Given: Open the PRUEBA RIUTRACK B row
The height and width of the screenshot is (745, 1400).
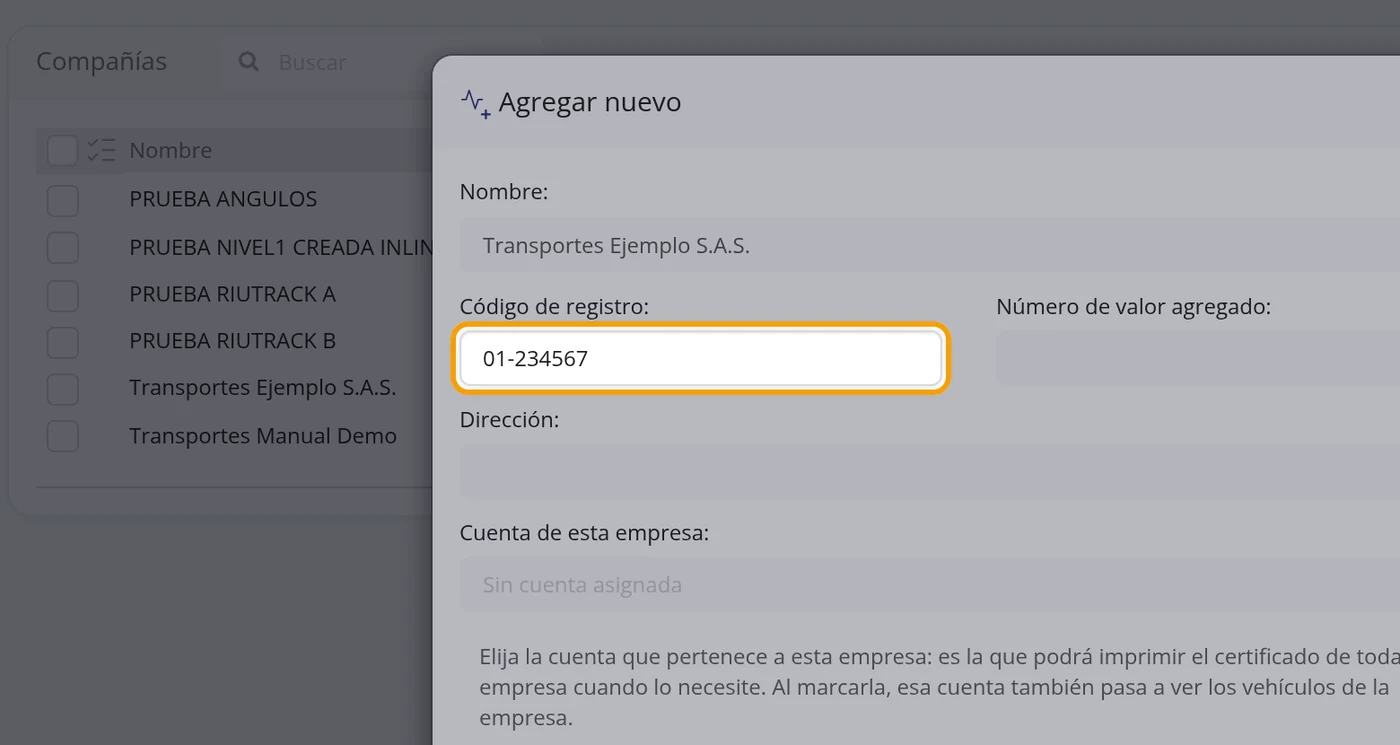Looking at the screenshot, I should (x=232, y=341).
